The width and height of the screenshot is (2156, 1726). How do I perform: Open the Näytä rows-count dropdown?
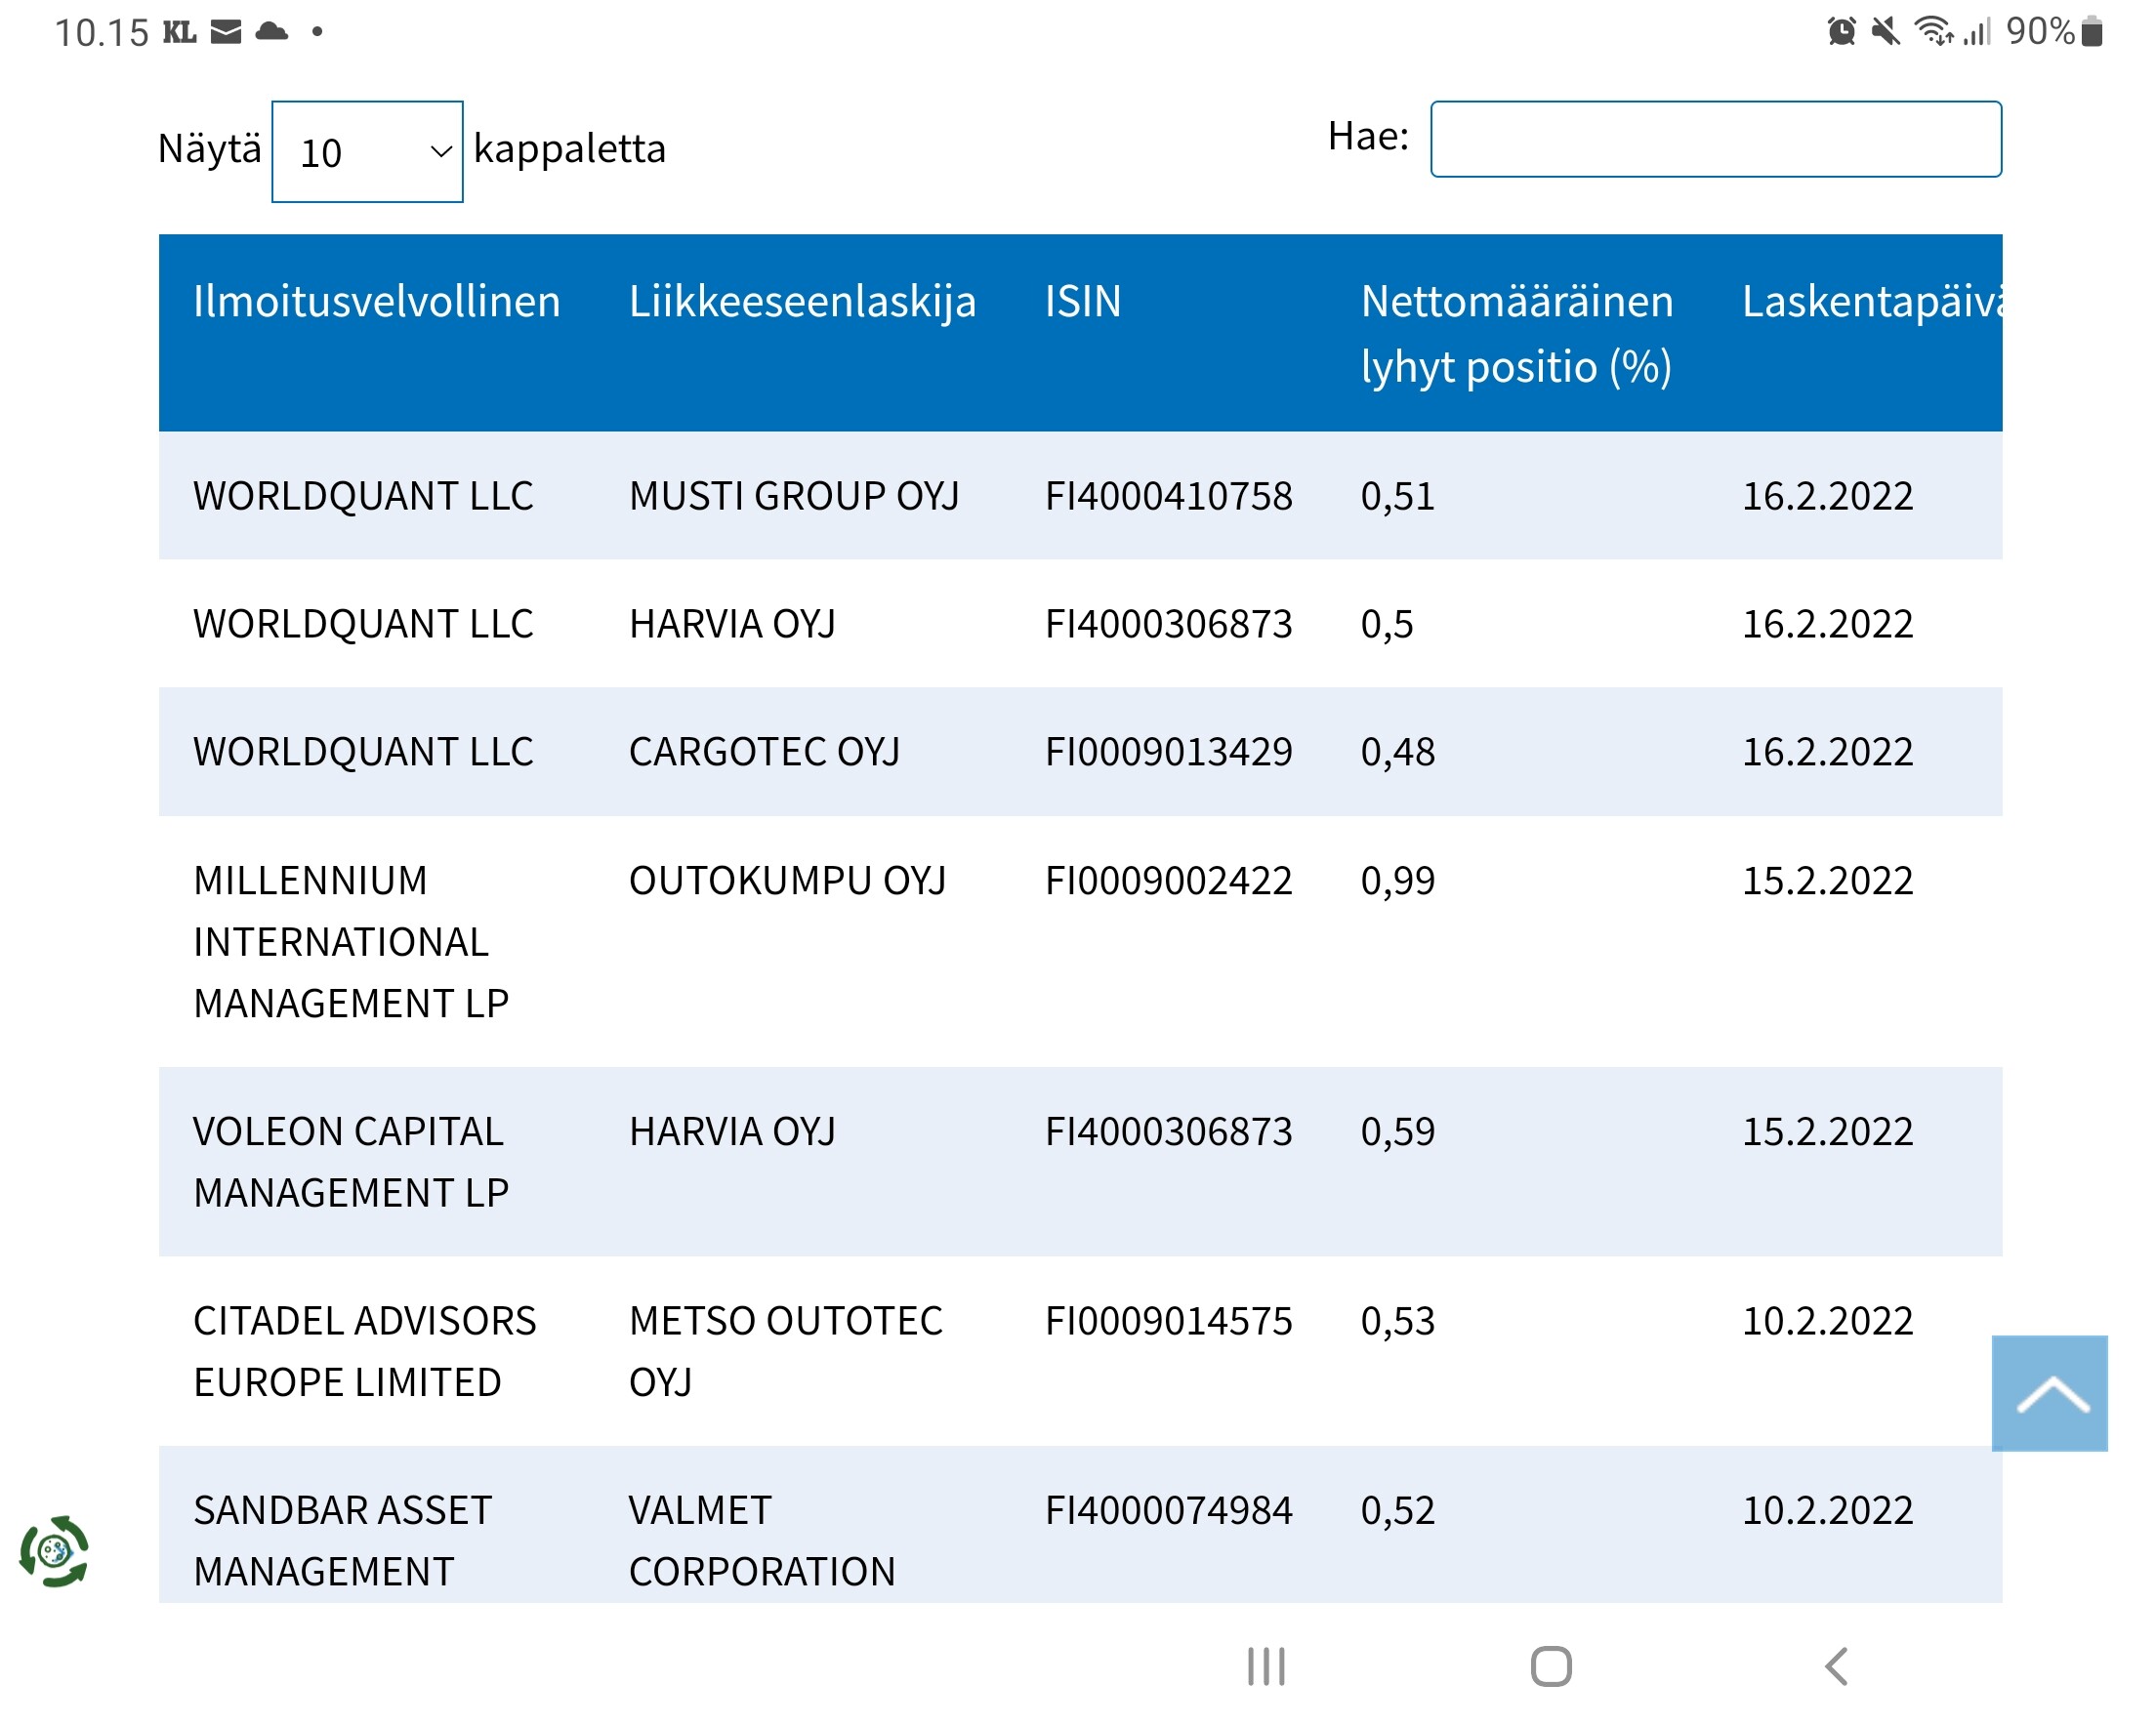coord(367,152)
